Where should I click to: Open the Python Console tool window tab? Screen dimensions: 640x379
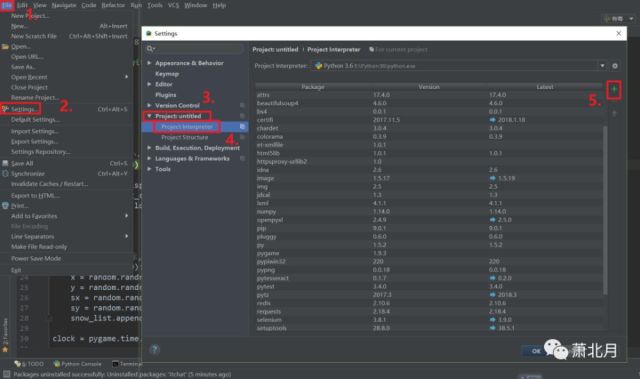[78, 363]
